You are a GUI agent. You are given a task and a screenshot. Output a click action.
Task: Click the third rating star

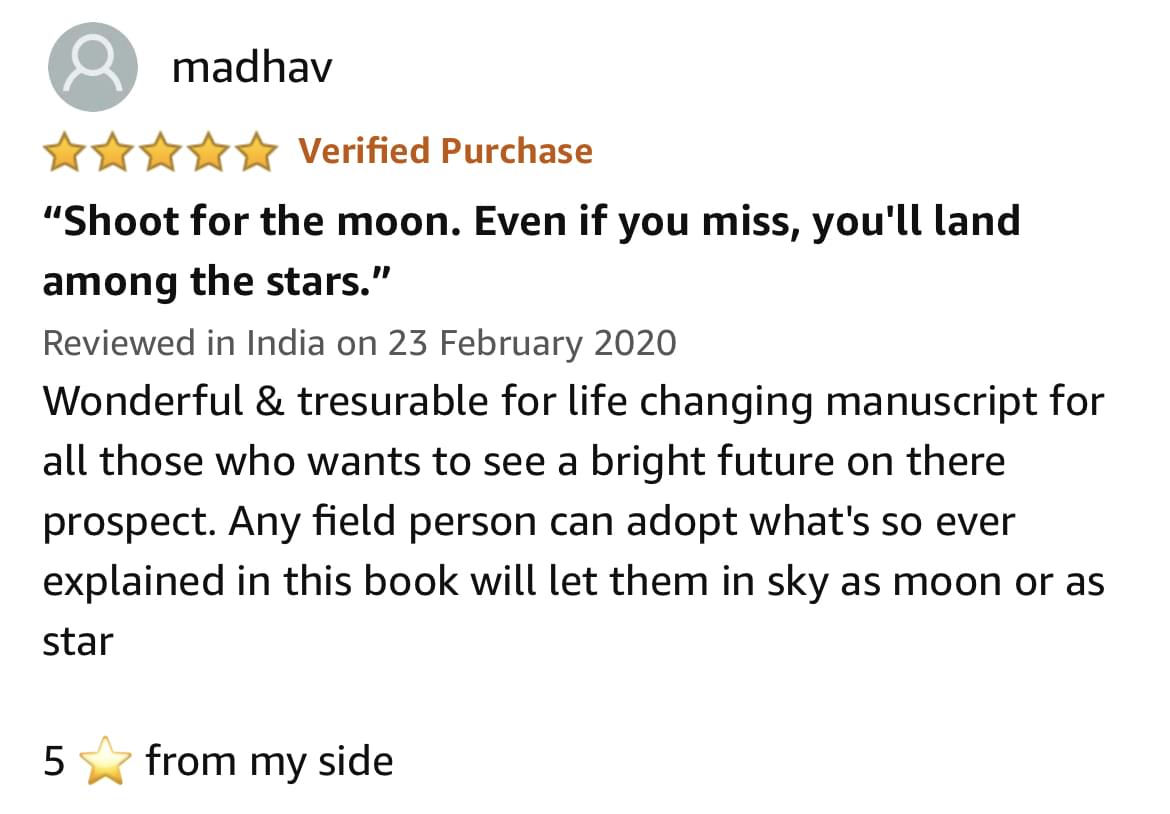click(161, 151)
